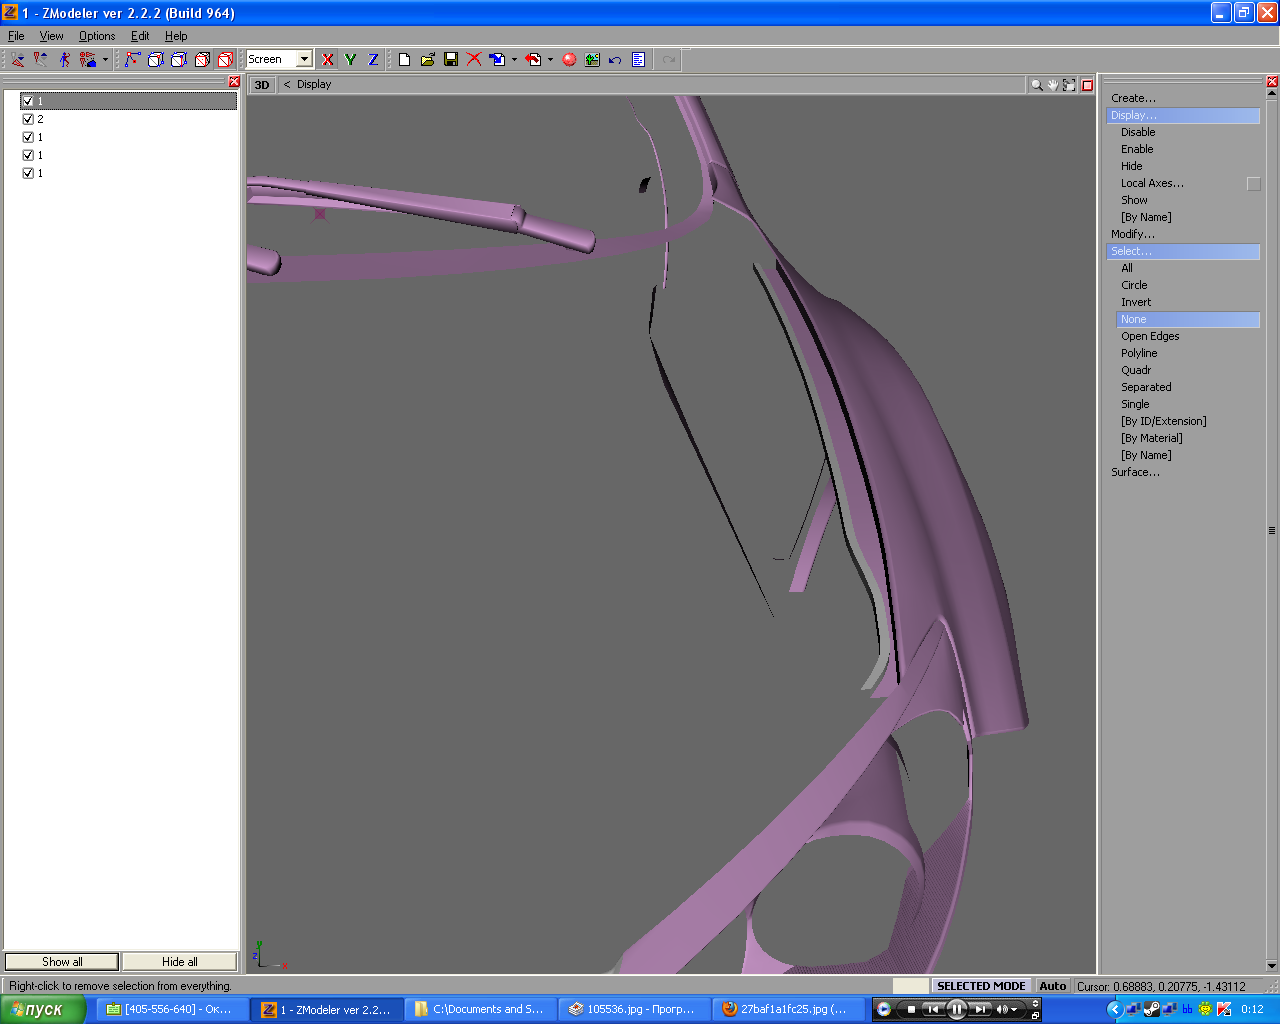Pause playback in the media player toolbar

tap(956, 1009)
